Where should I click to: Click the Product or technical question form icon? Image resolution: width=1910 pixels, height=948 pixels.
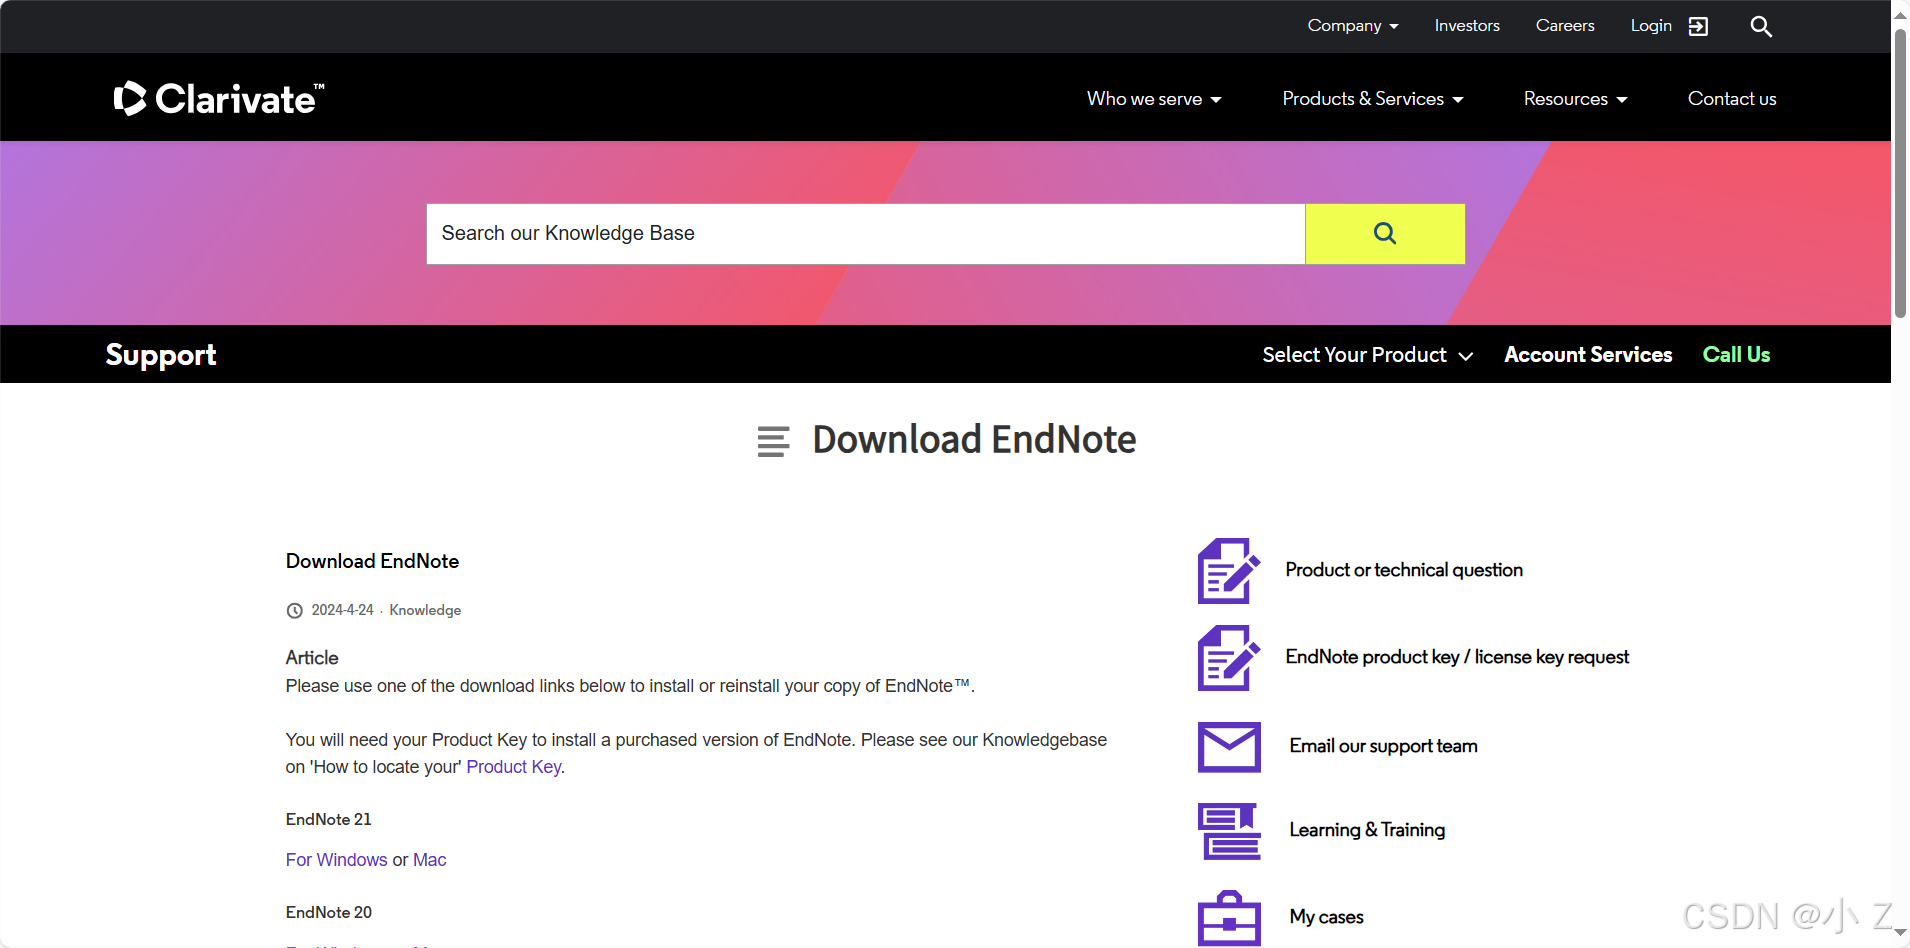(1229, 570)
